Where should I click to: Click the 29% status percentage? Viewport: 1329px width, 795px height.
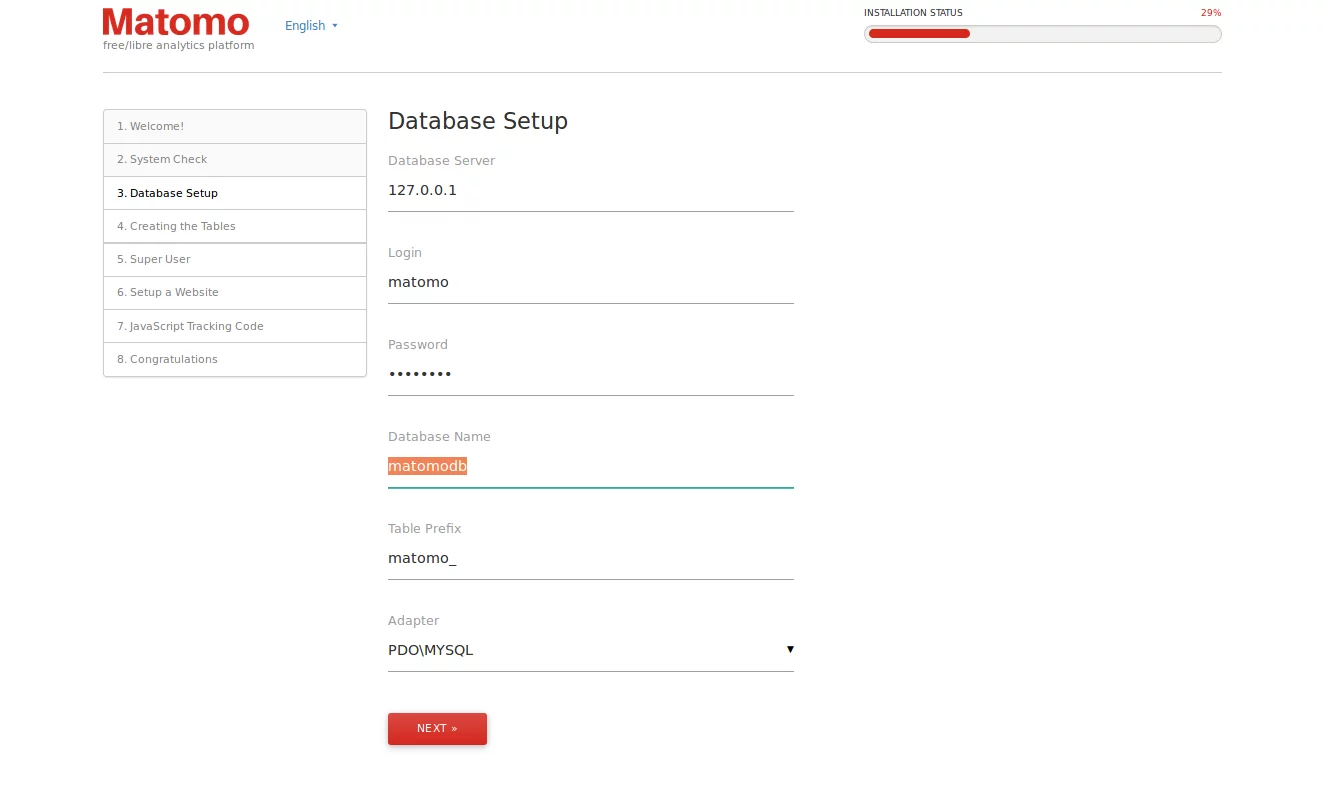[1211, 13]
